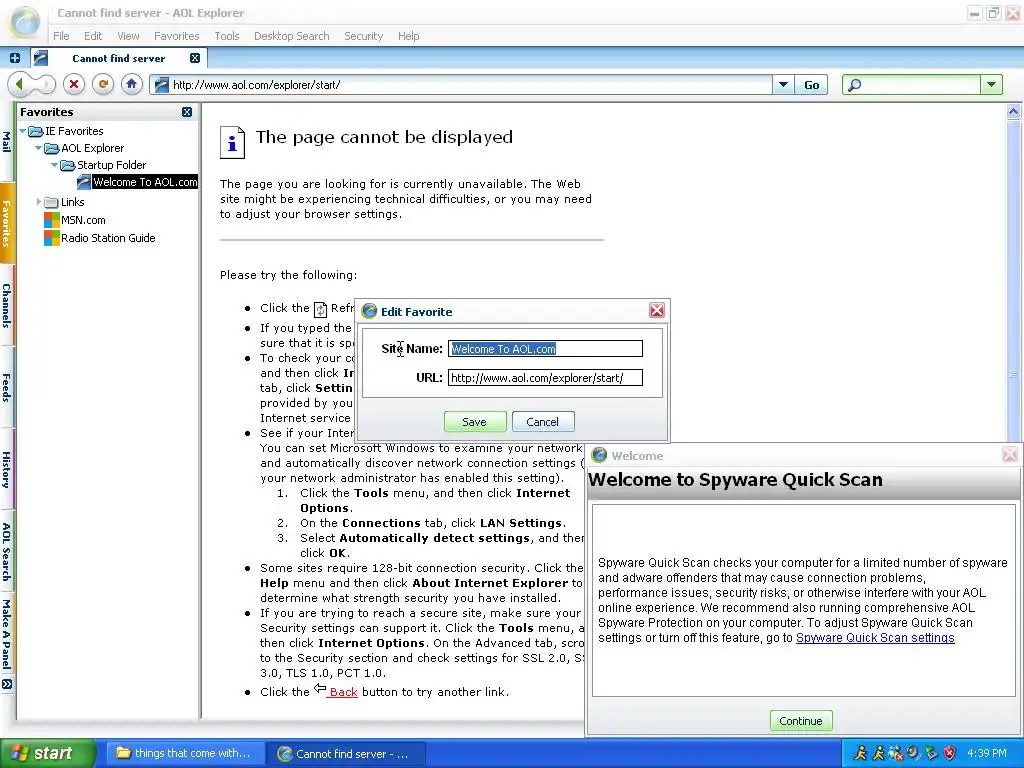Click the first AIM running man tray icon

click(860, 754)
